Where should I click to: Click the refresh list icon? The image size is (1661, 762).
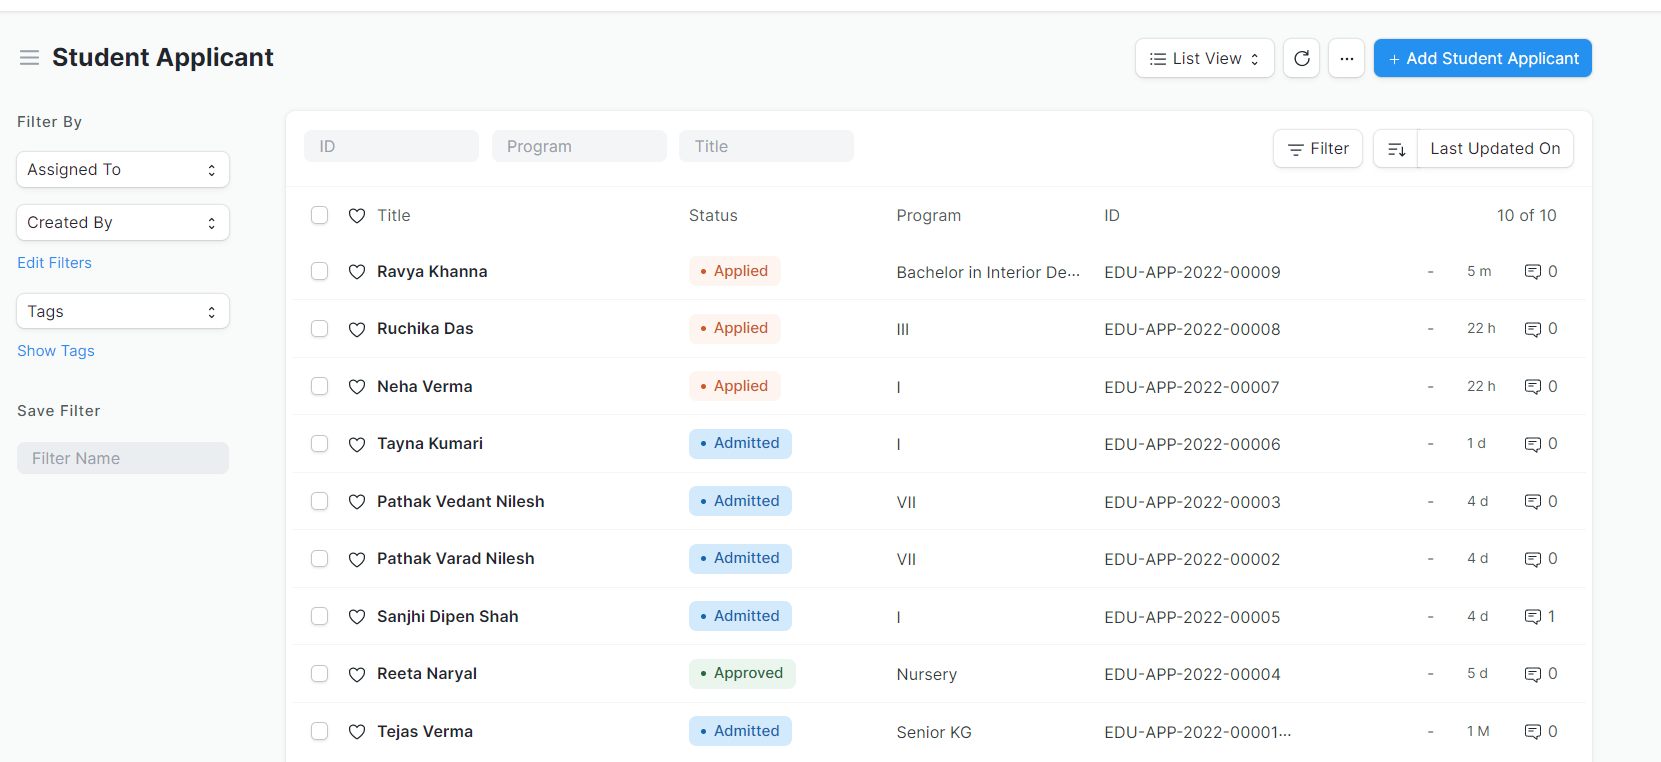[x=1301, y=58]
